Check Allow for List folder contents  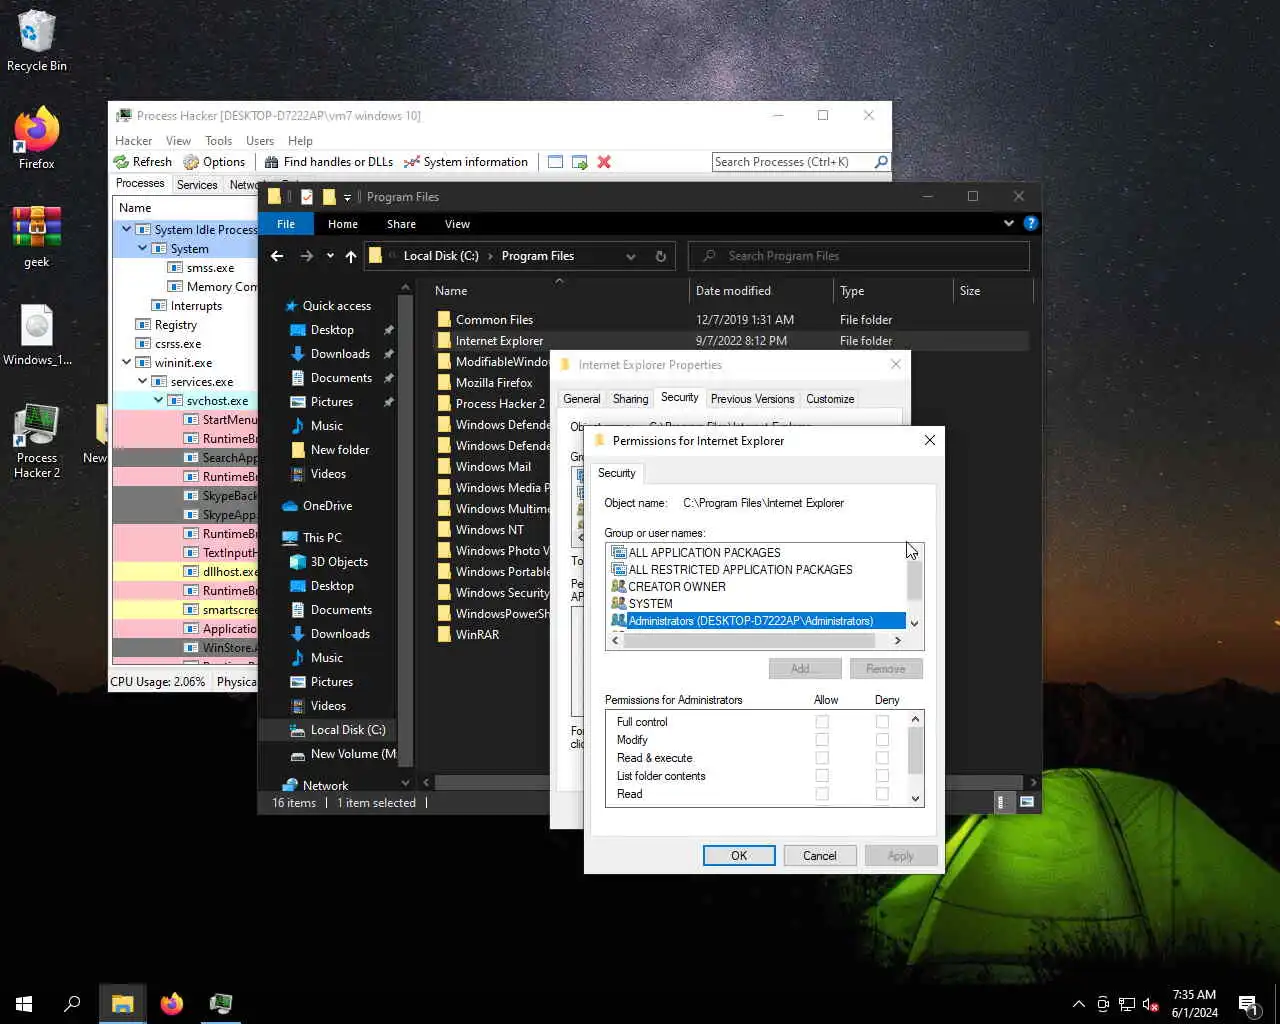[822, 776]
